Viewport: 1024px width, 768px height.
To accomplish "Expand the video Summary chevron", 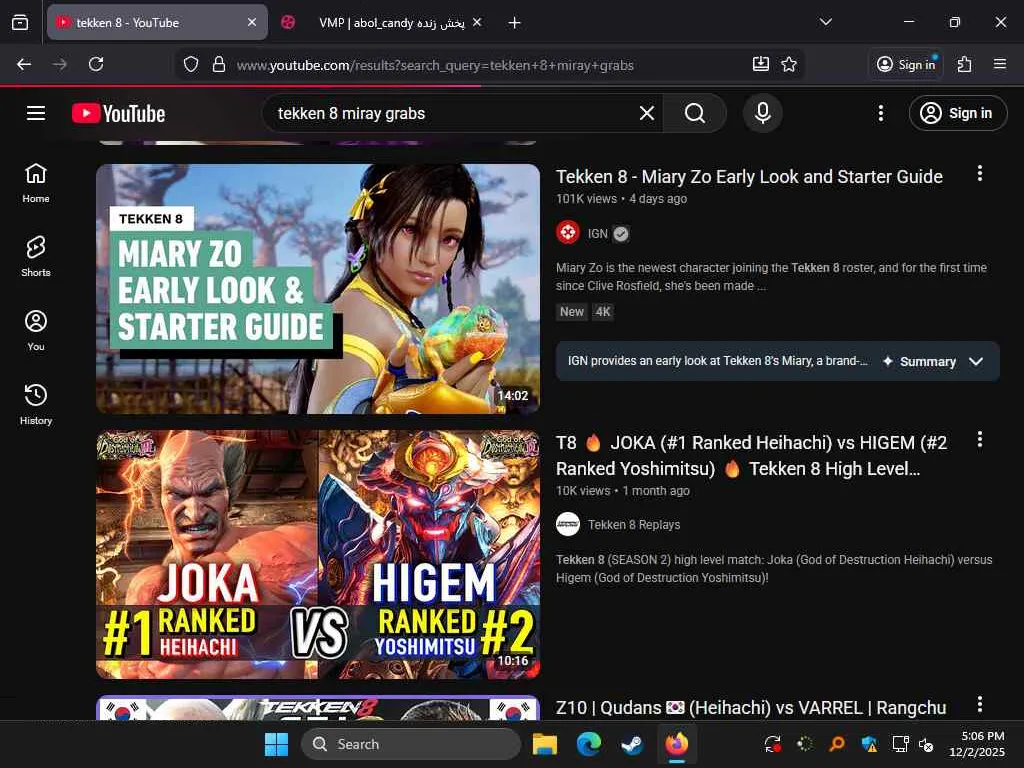I will [x=976, y=361].
